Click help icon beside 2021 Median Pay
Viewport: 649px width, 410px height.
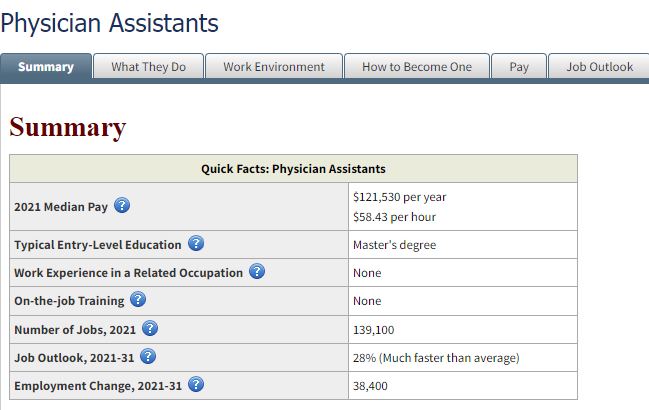coord(122,205)
